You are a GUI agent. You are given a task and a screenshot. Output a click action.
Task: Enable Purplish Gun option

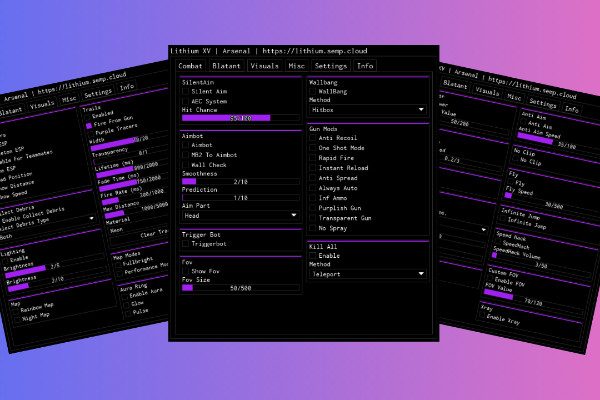[x=313, y=208]
